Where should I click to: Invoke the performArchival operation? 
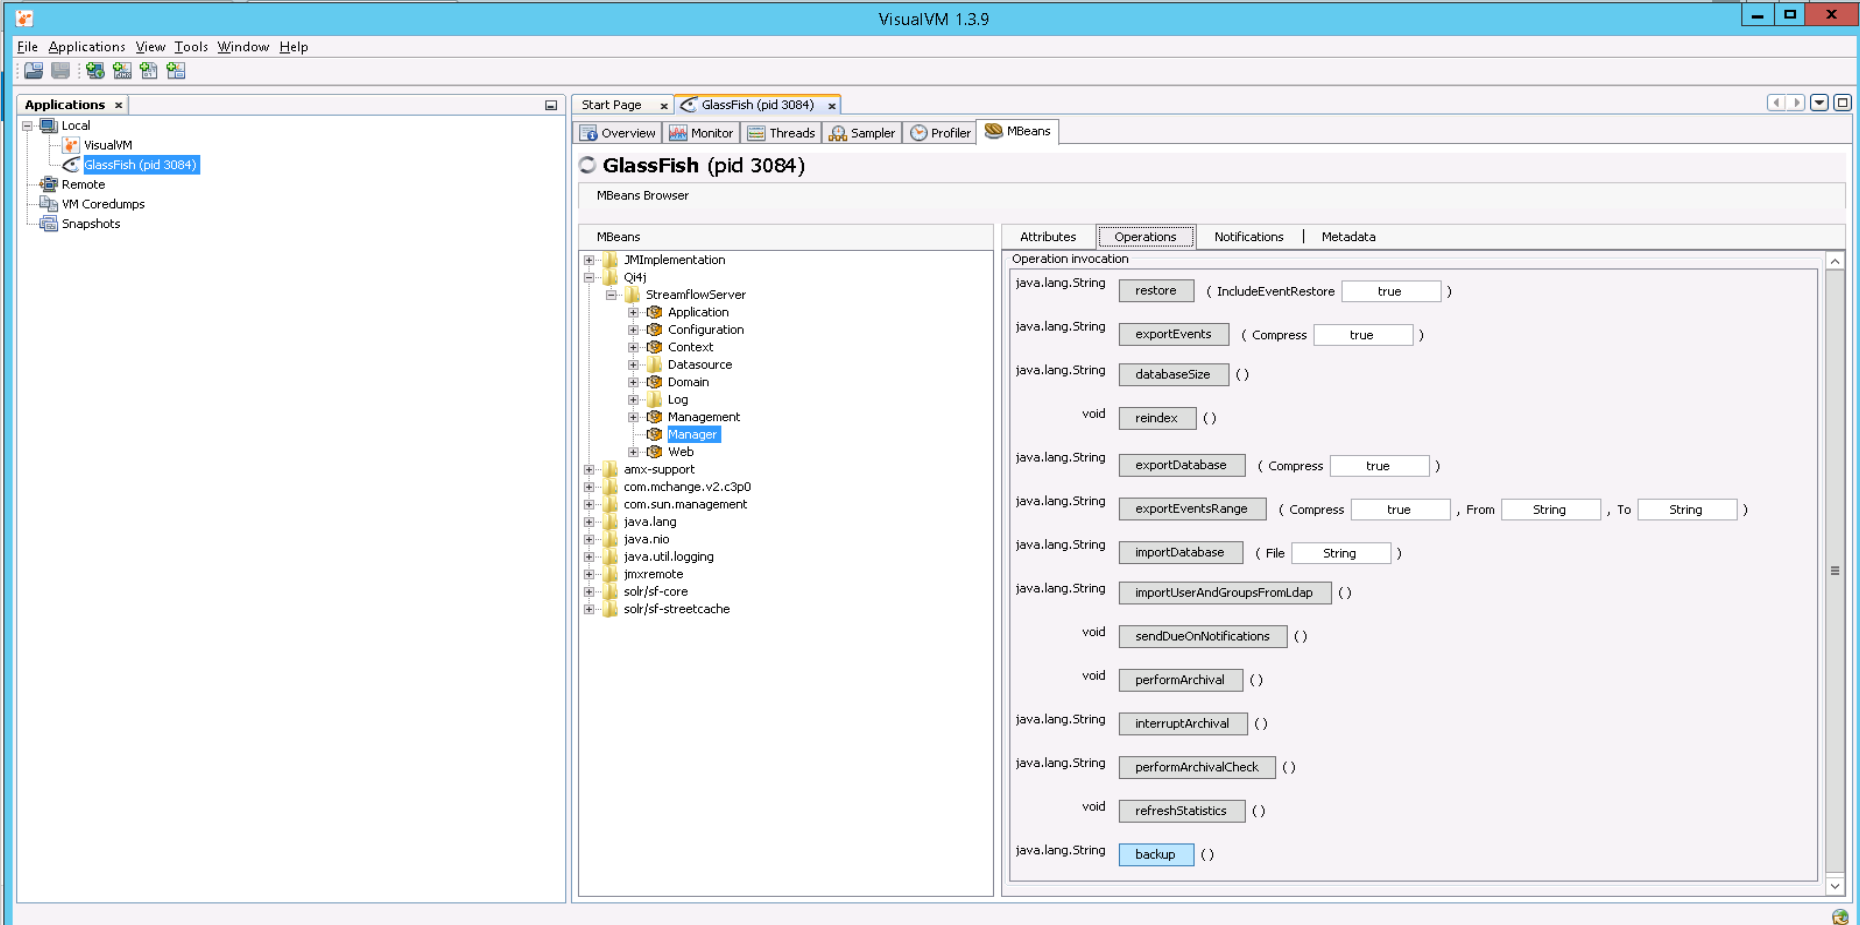[1180, 680]
